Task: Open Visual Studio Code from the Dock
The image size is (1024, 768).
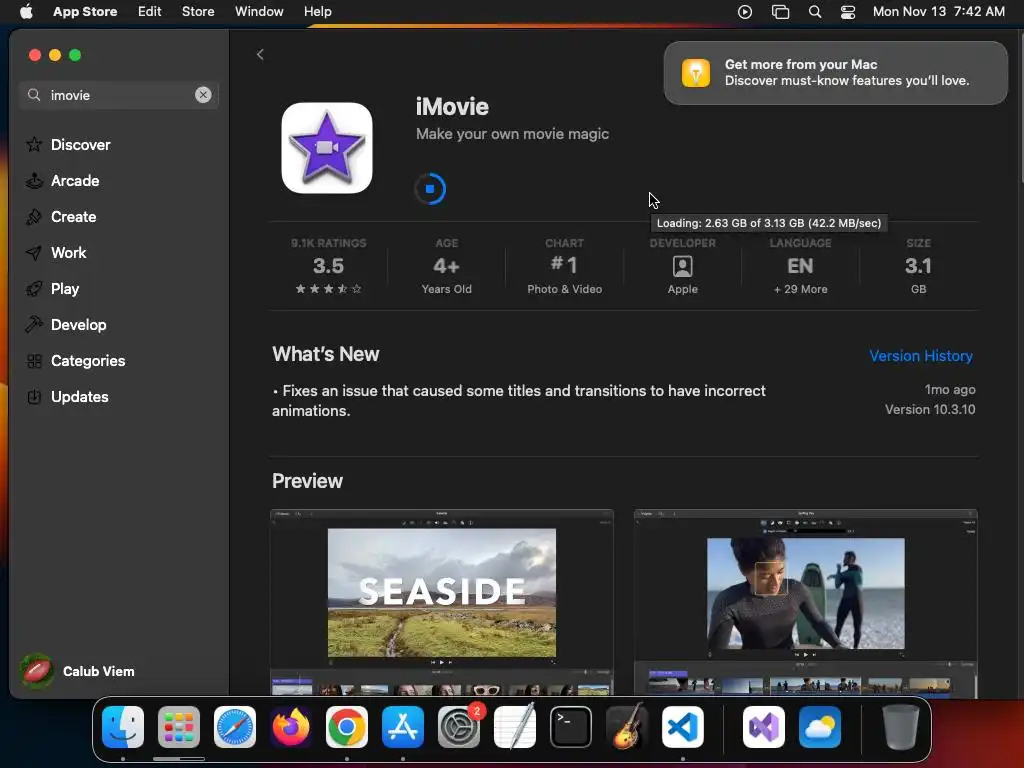Action: (x=682, y=727)
